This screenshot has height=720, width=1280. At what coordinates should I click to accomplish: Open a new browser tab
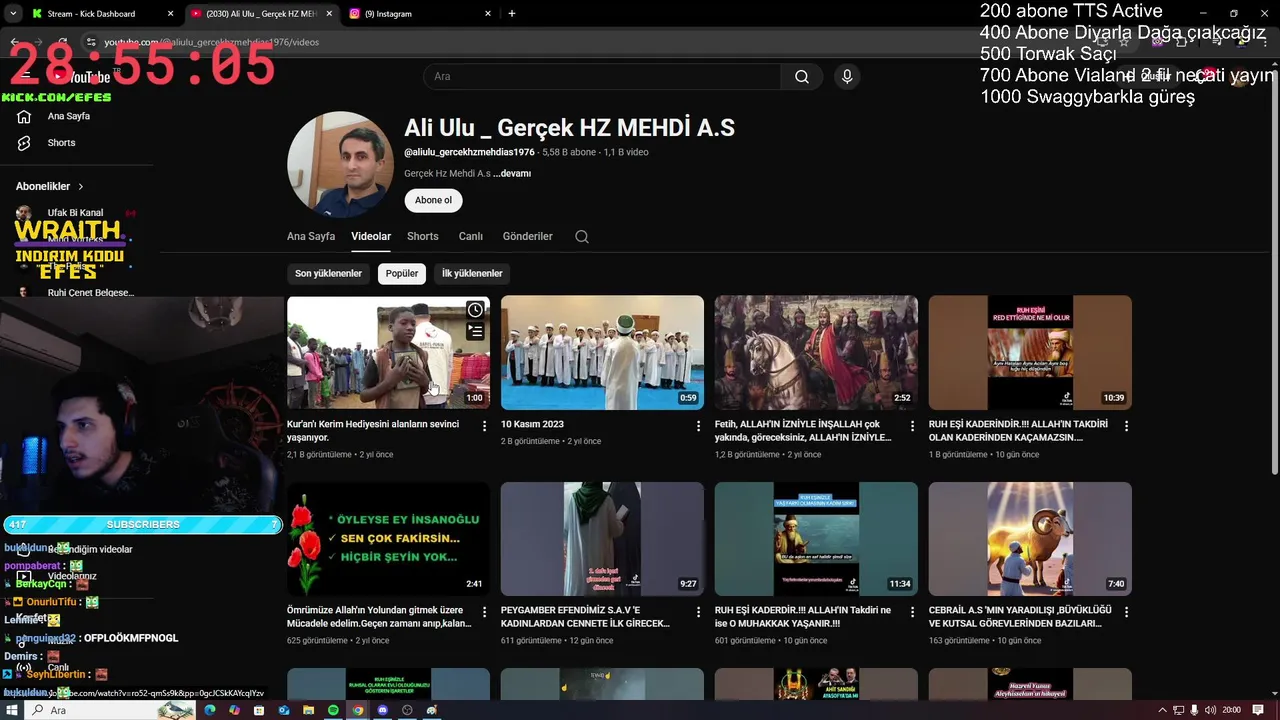(x=512, y=14)
